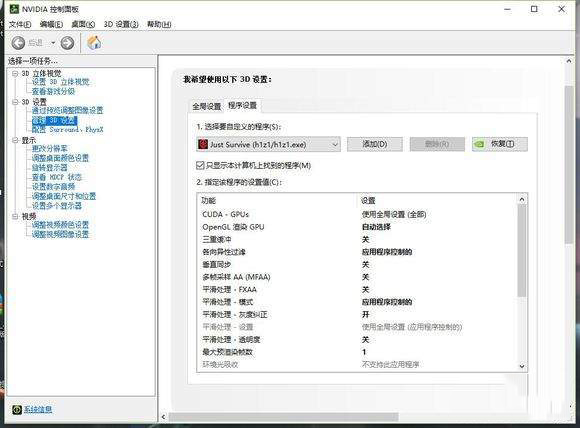The height and width of the screenshot is (428, 580).
Task: Open the 编辑(E) menu
Action: [x=51, y=24]
